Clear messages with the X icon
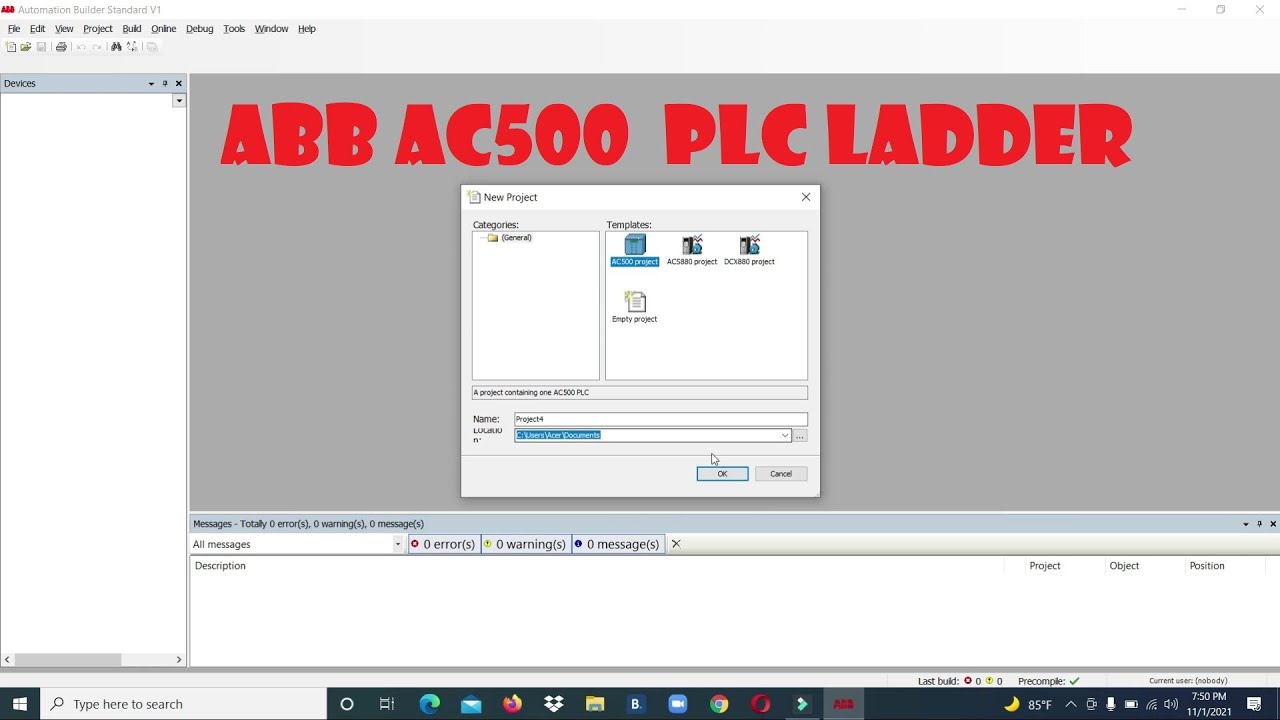The width and height of the screenshot is (1280, 720). click(x=676, y=544)
